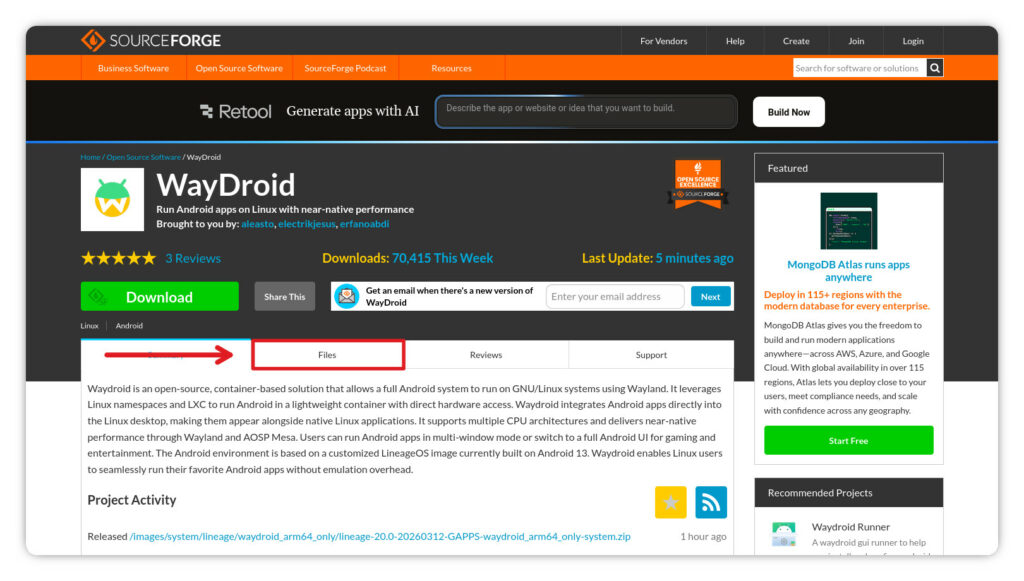This screenshot has height=581, width=1024.
Task: Expand the Resources menu
Action: [x=451, y=68]
